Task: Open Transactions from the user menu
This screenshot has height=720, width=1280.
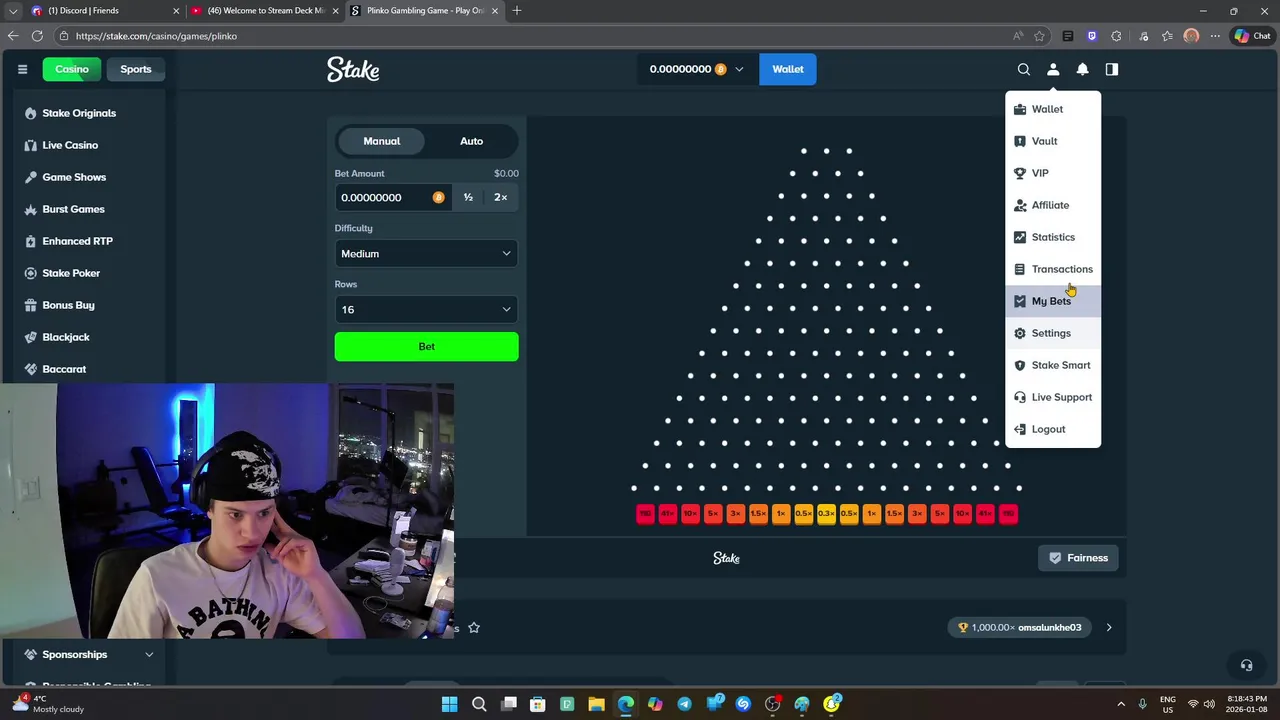Action: [1053, 269]
